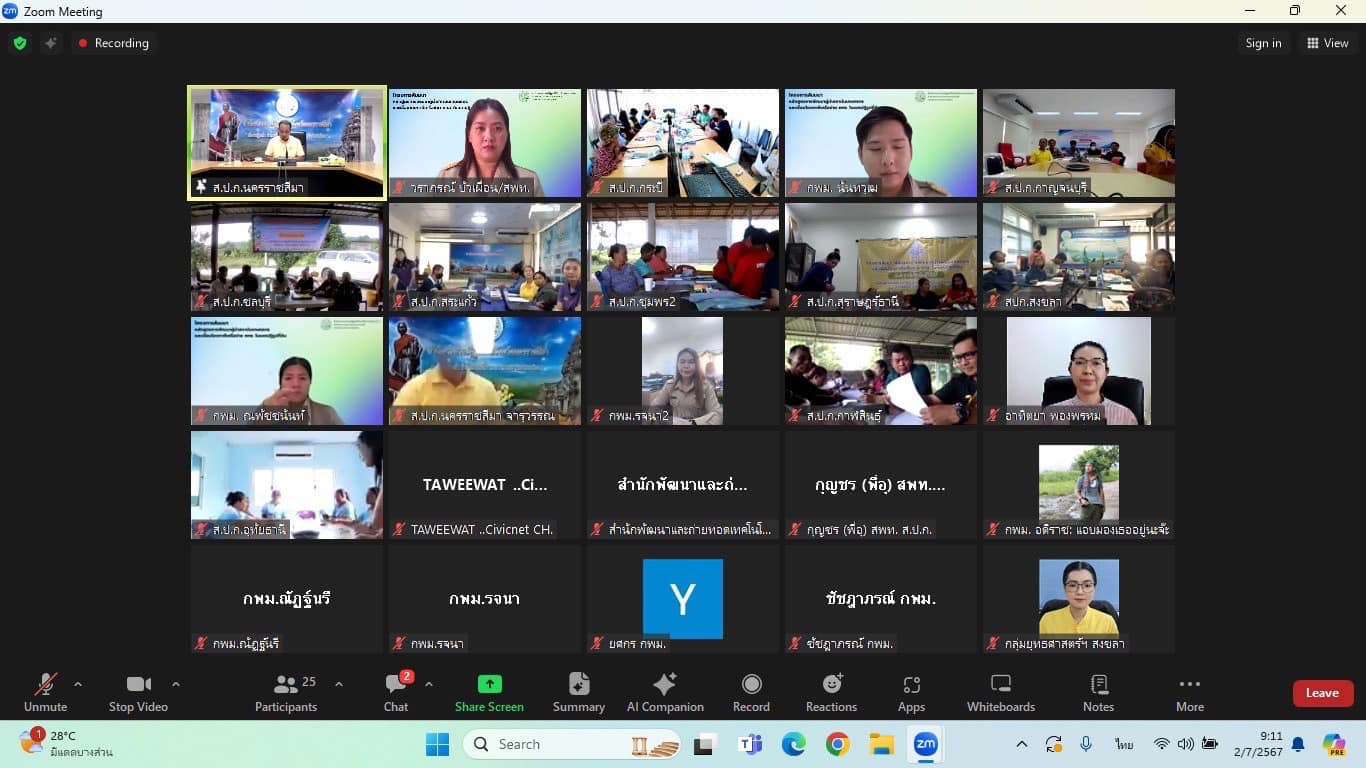
Task: Open the weather widget showing 28°C
Action: [65, 743]
